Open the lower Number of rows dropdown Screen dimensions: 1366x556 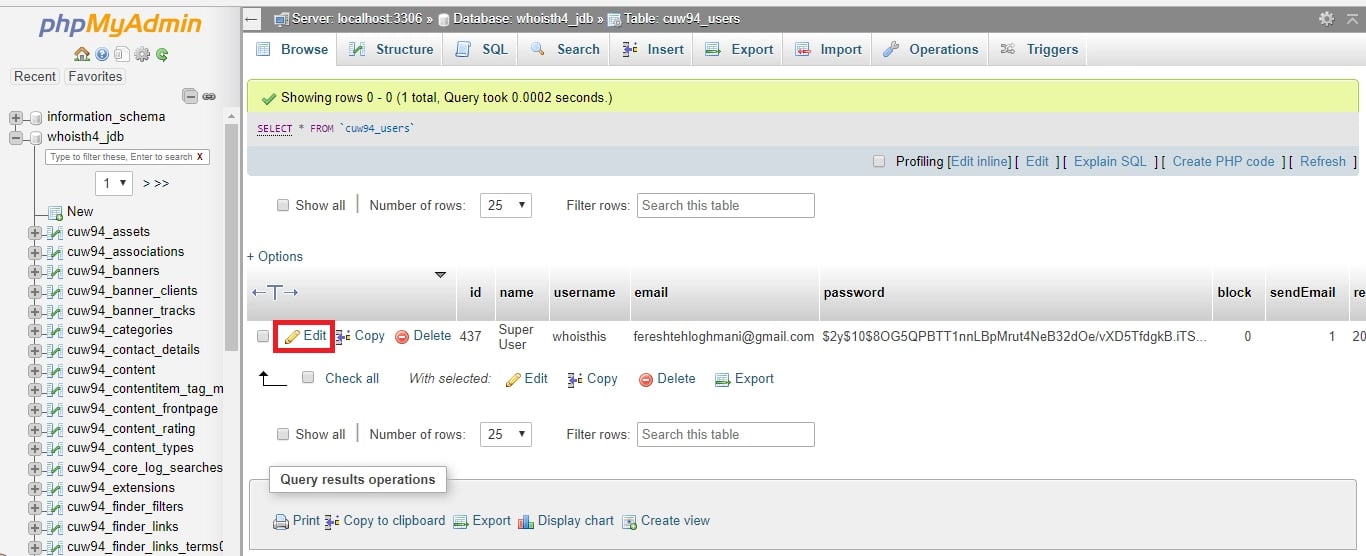[506, 434]
